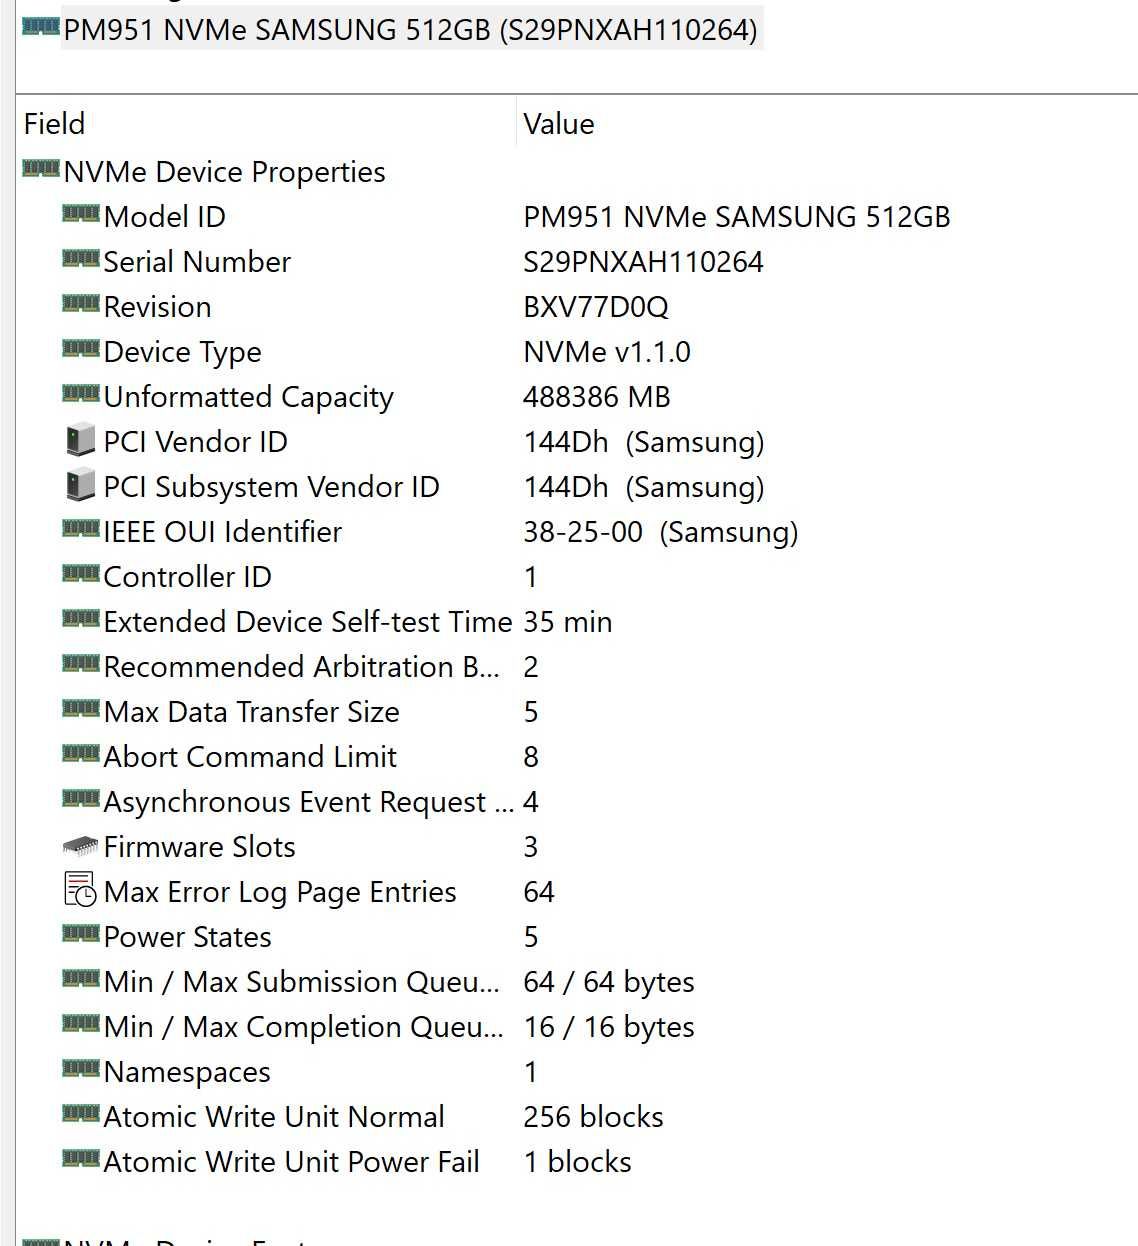
Task: Click the Unformatted Capacity row icon
Action: [x=81, y=394]
